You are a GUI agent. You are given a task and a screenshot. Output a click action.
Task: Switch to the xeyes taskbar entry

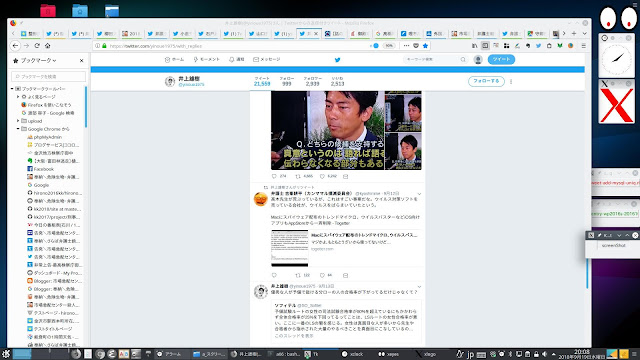coord(389,354)
